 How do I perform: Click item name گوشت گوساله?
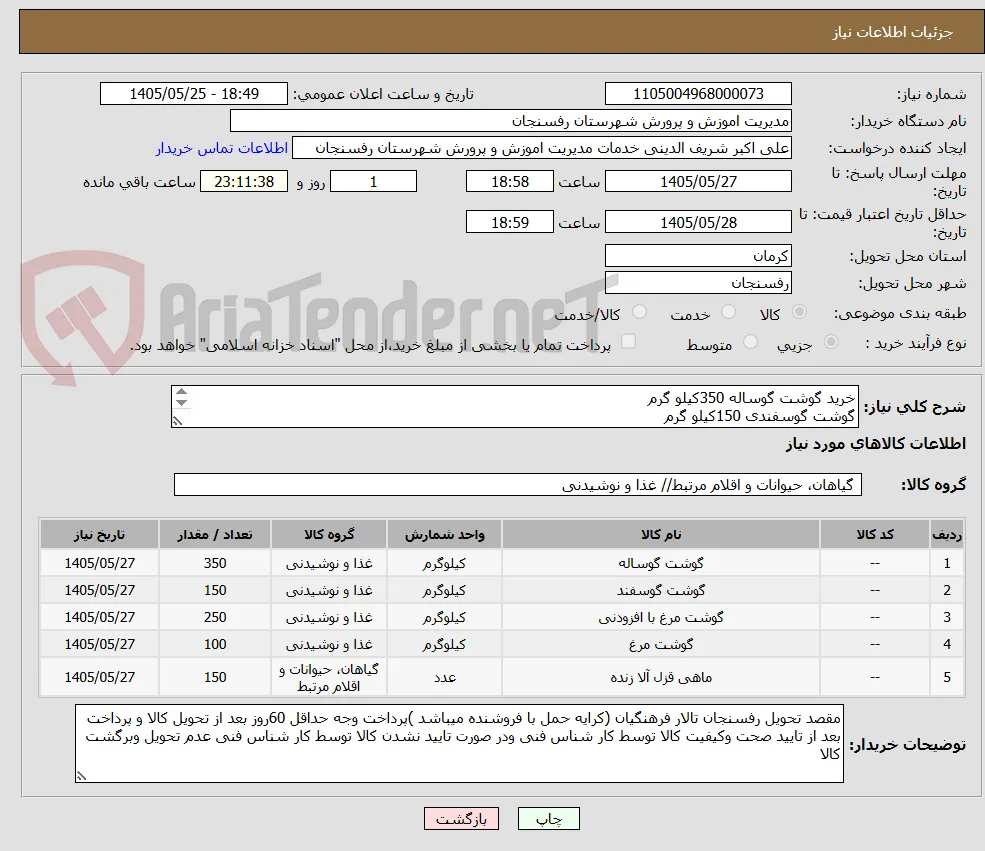click(661, 563)
